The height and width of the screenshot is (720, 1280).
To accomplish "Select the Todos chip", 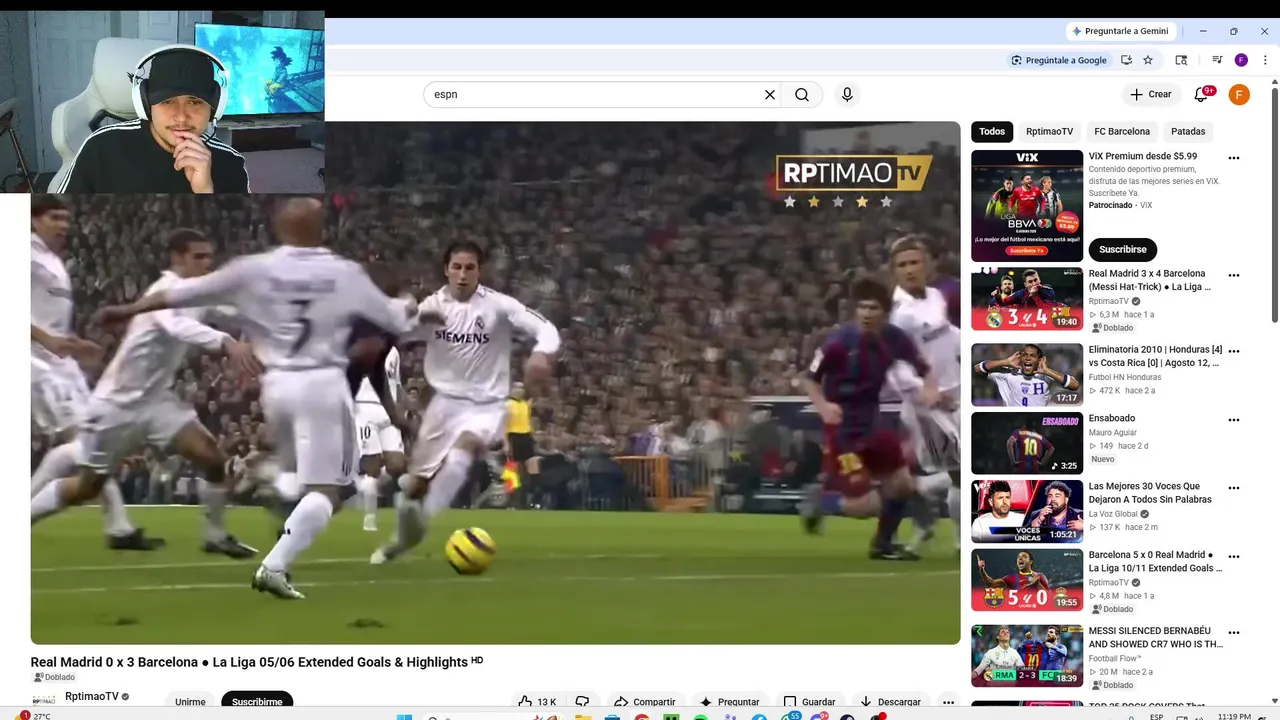I will pyautogui.click(x=992, y=132).
